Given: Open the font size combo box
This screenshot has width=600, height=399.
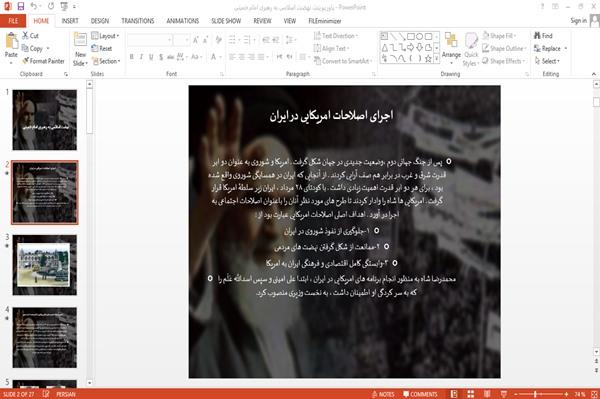Looking at the screenshot, I should [181, 40].
